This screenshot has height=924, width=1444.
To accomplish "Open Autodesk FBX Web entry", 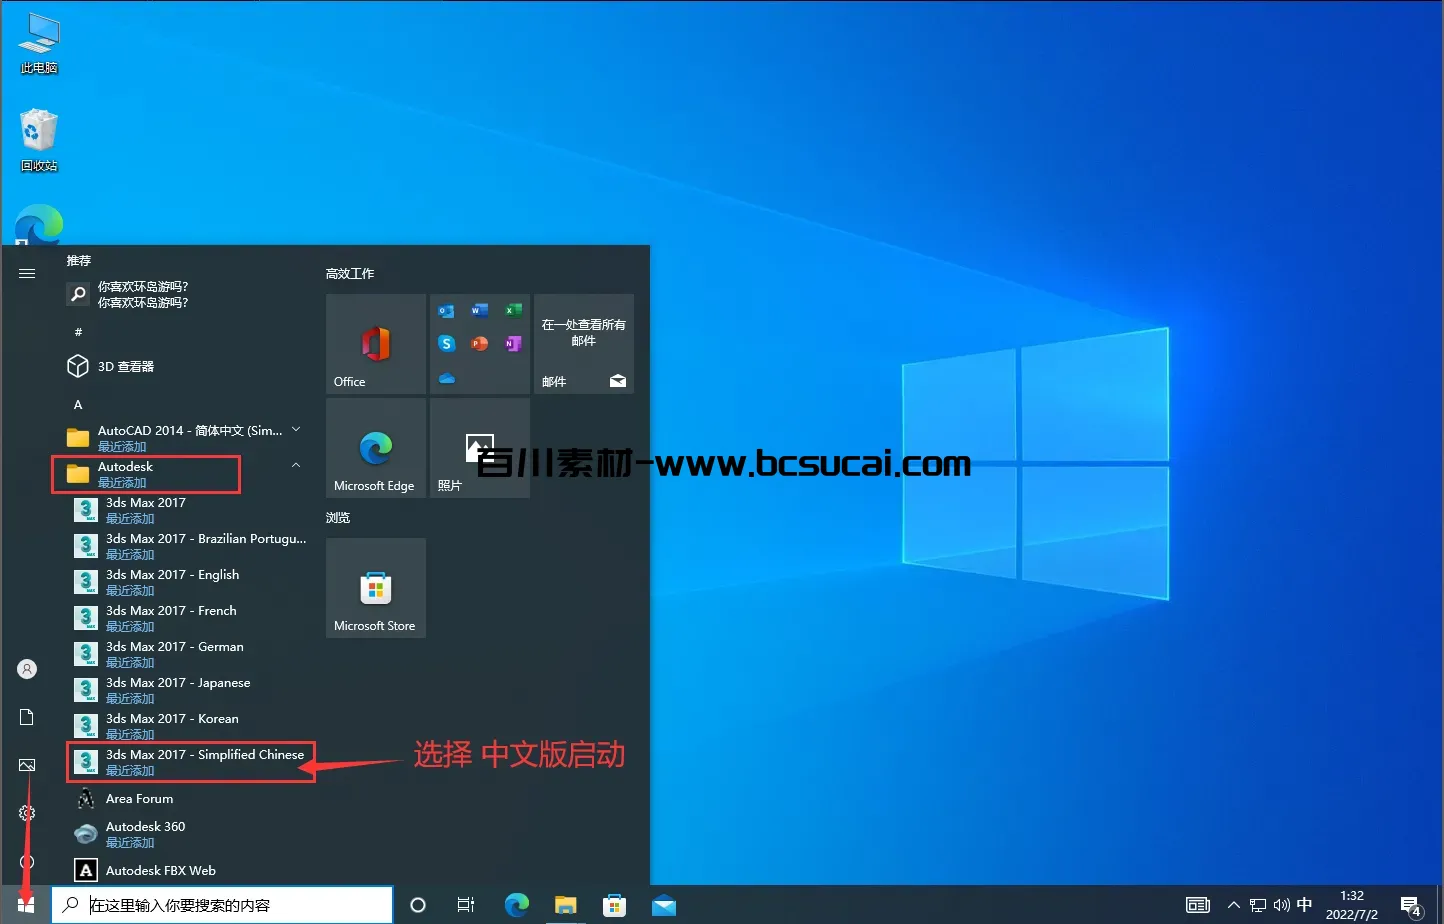I will (x=190, y=870).
